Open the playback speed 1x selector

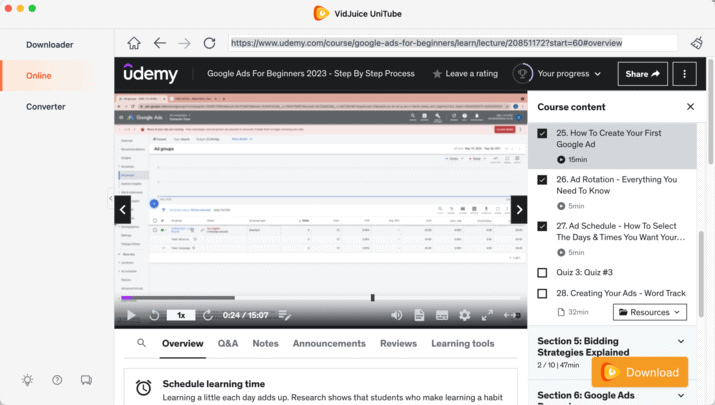(x=181, y=315)
